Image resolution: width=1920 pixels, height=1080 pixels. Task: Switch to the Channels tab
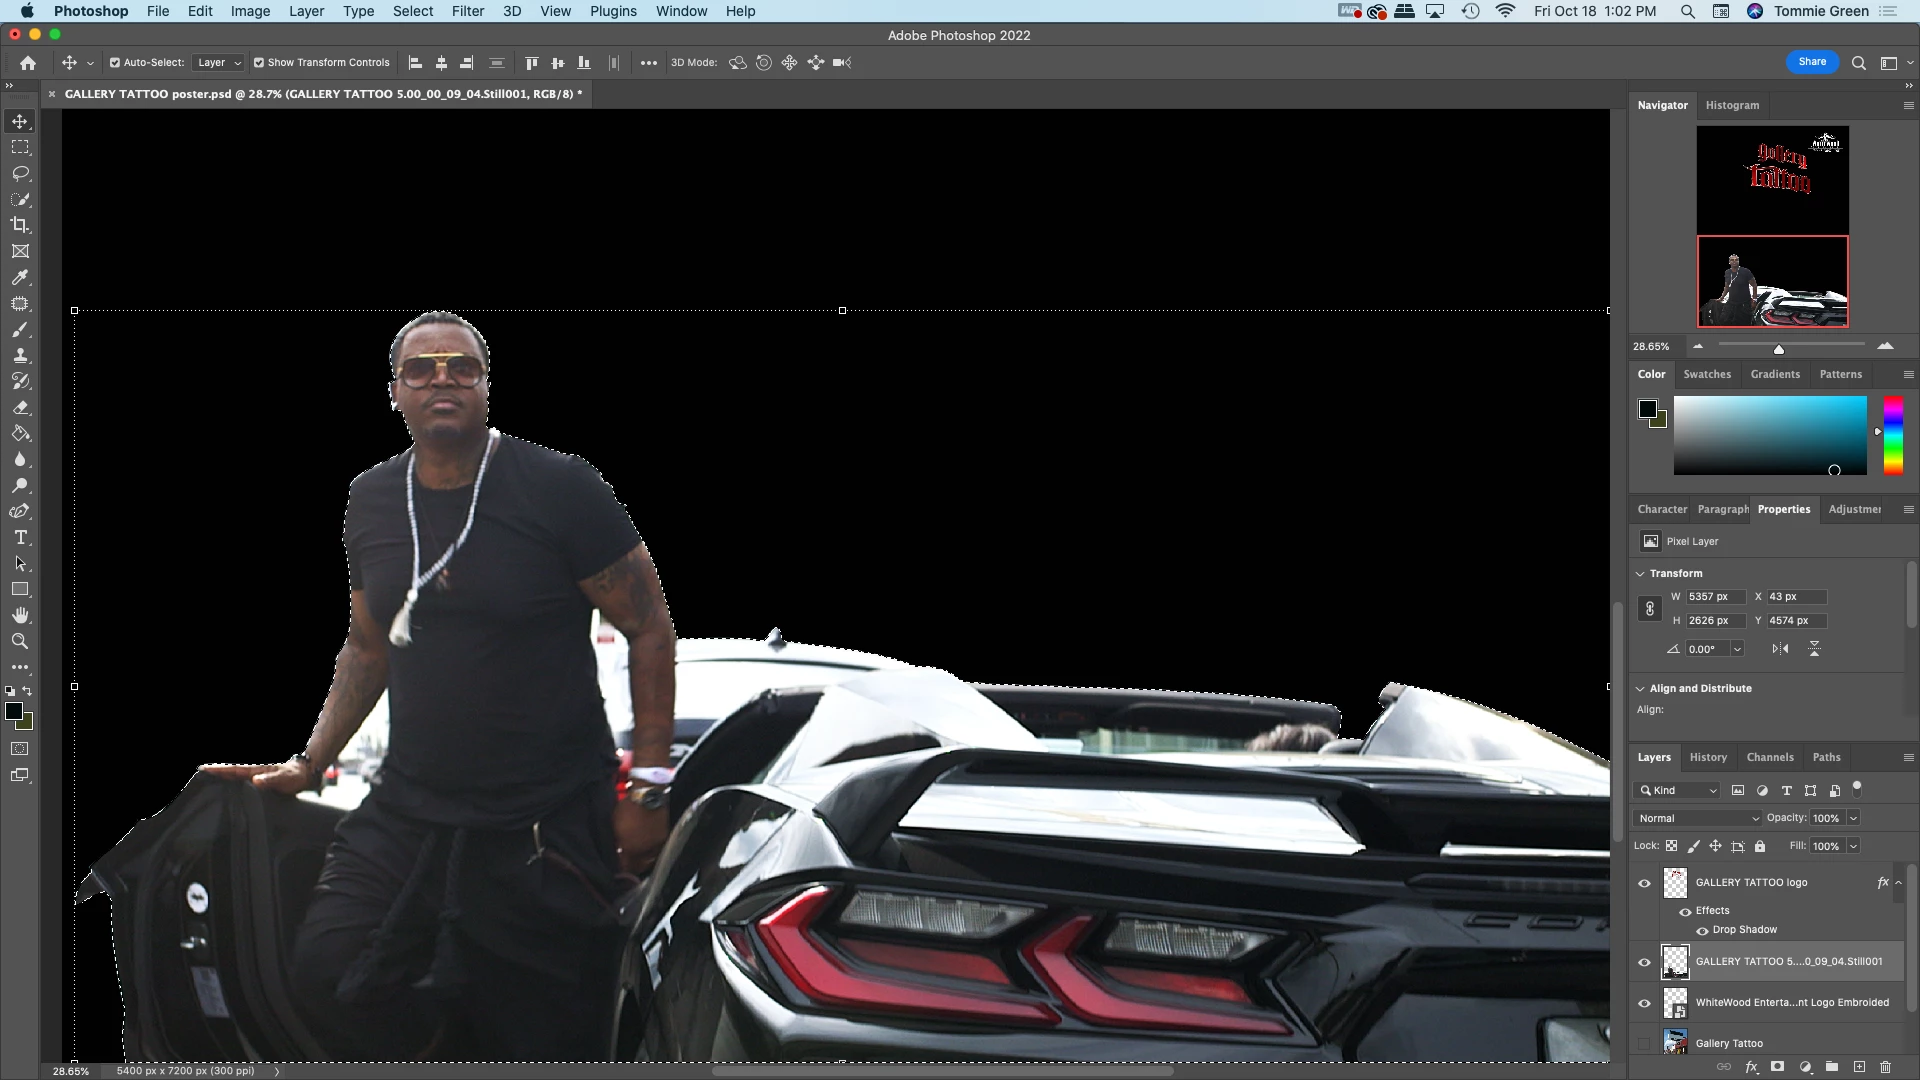click(1769, 757)
